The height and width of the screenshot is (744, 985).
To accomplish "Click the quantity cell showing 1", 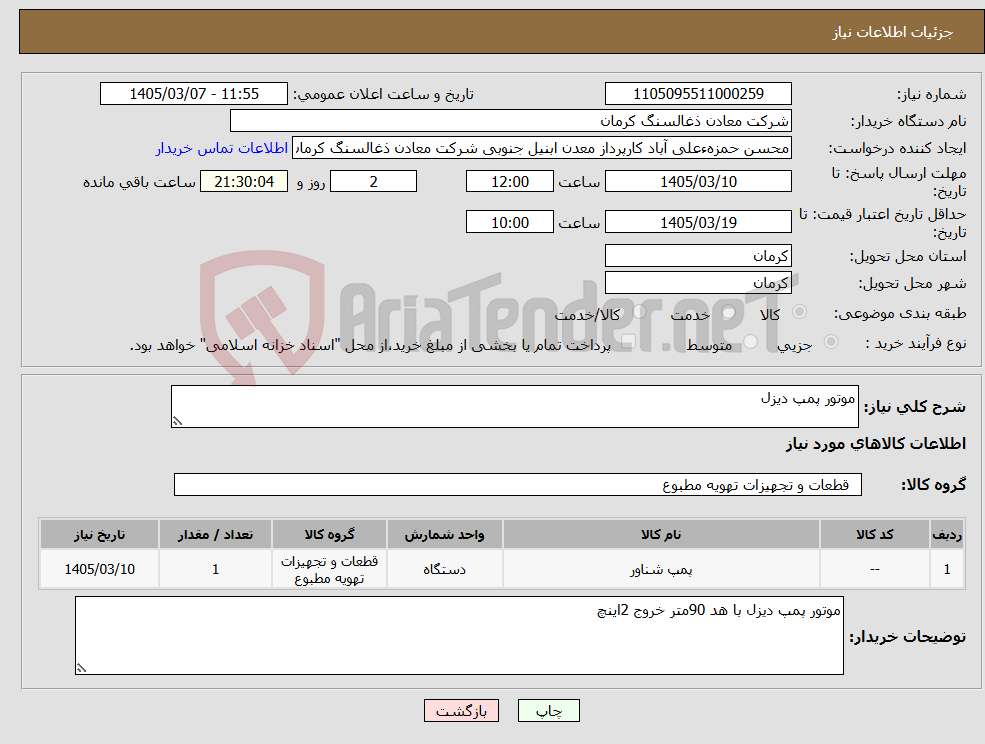I will (215, 569).
